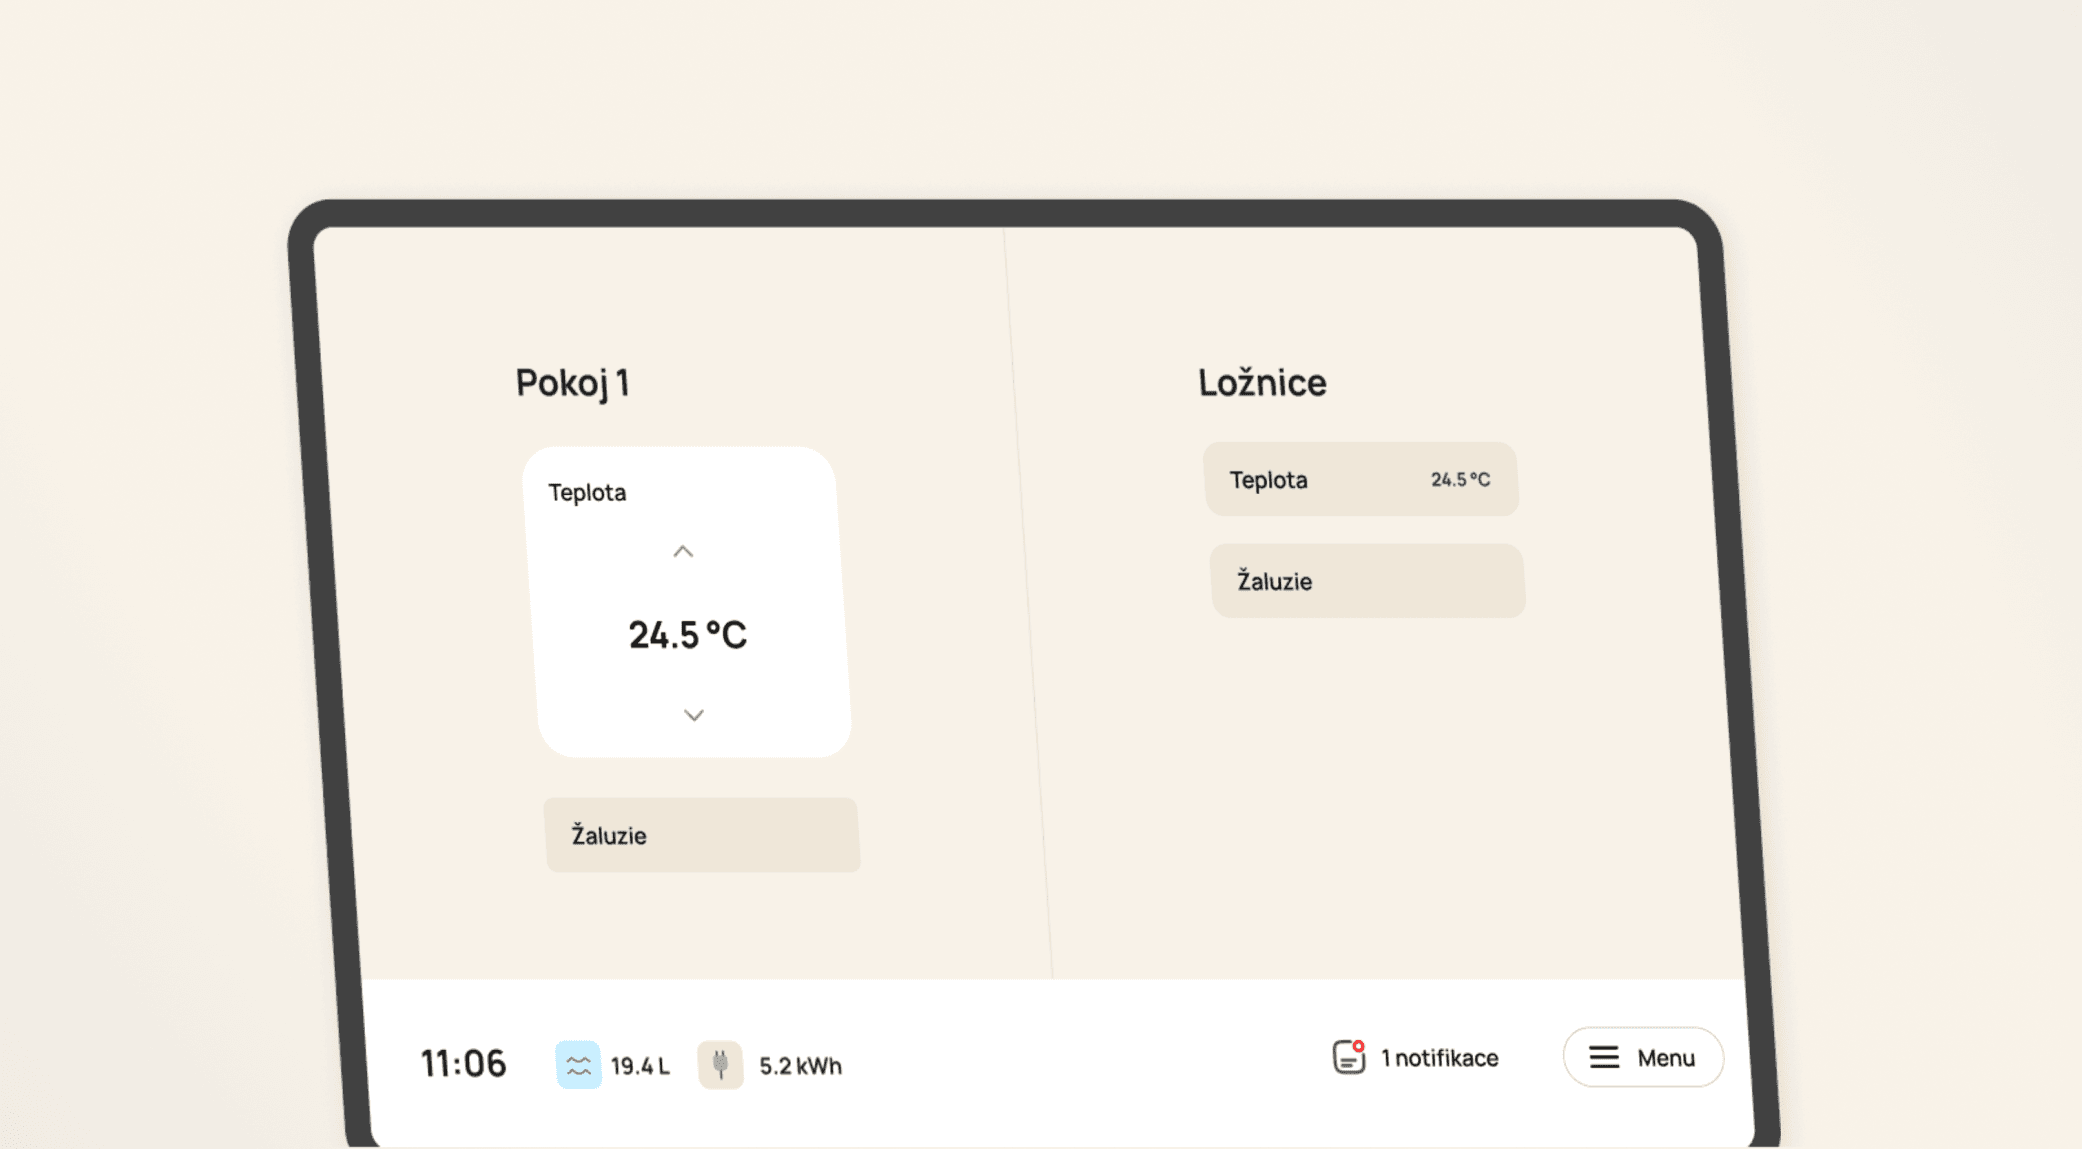Screen dimensions: 2082x1149
Task: Open the notification icon with red dot
Action: [x=1348, y=1057]
